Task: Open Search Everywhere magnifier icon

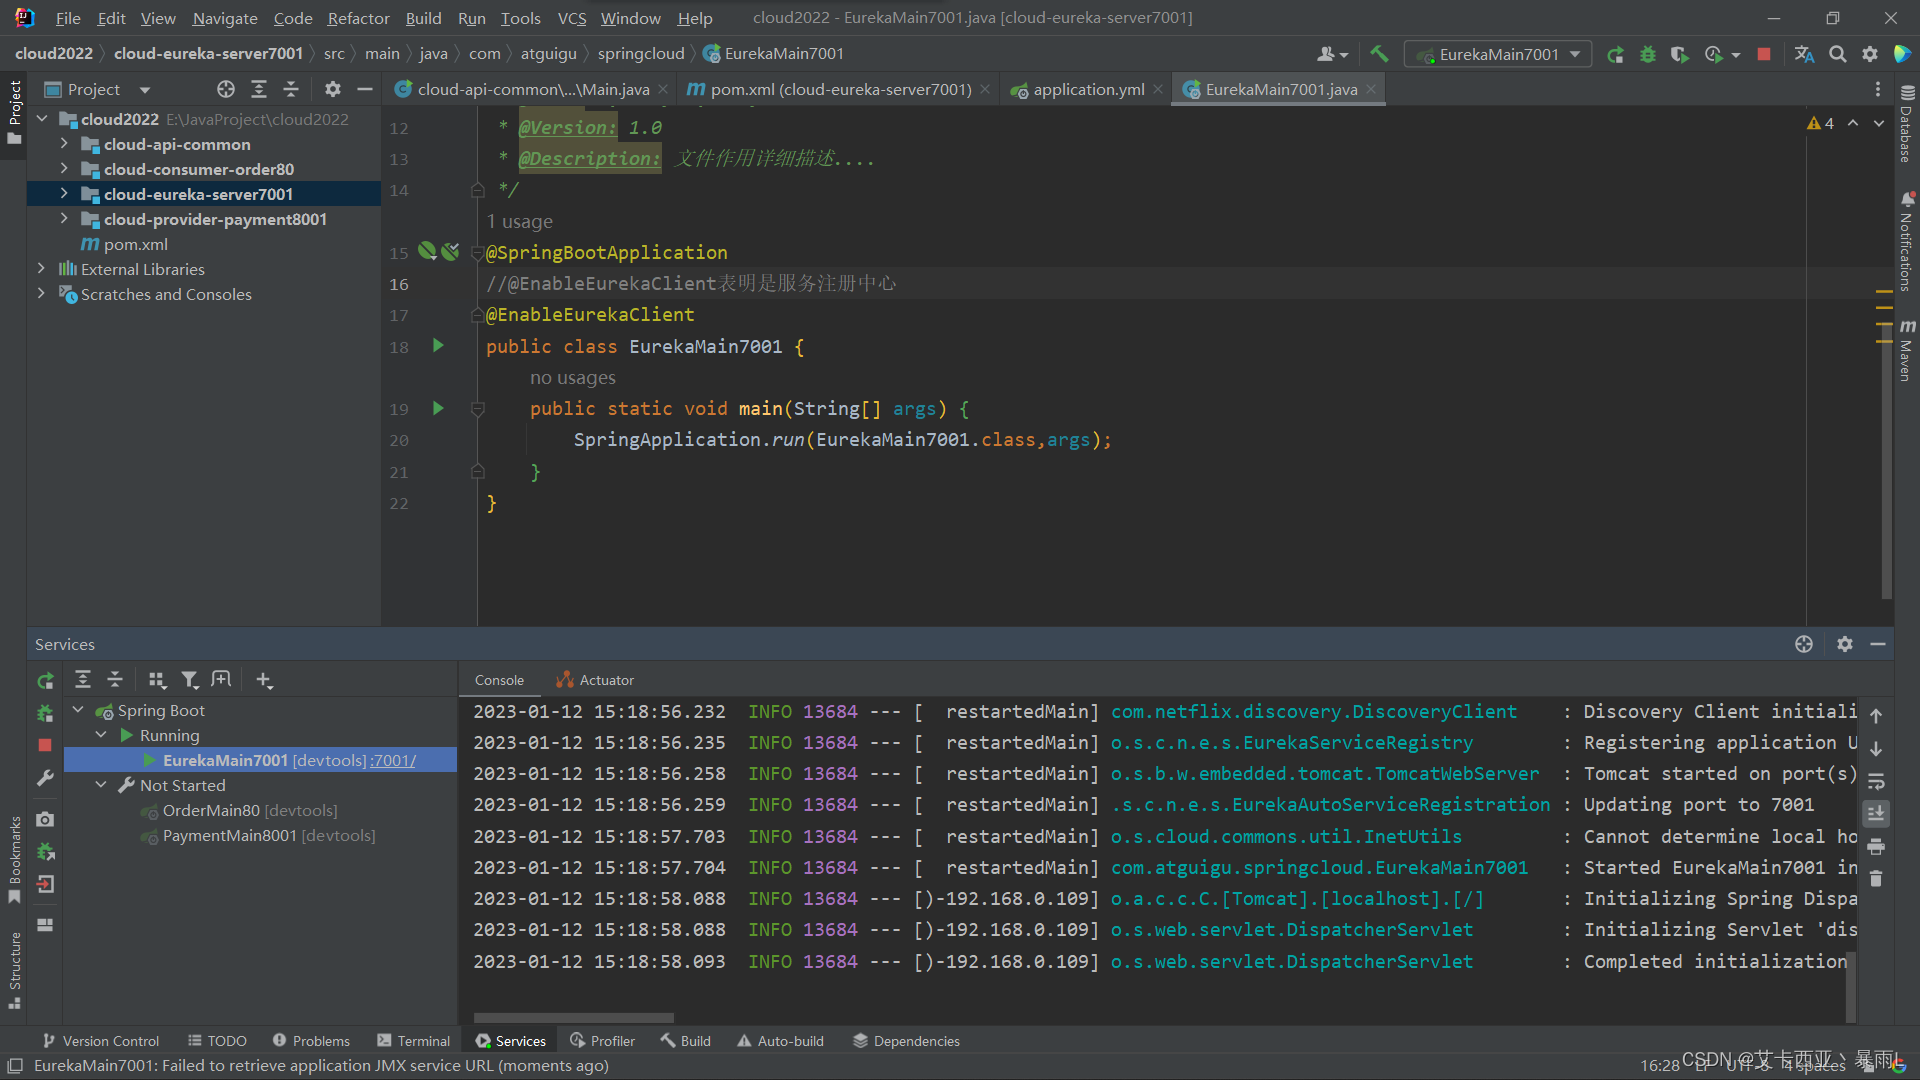Action: tap(1837, 54)
